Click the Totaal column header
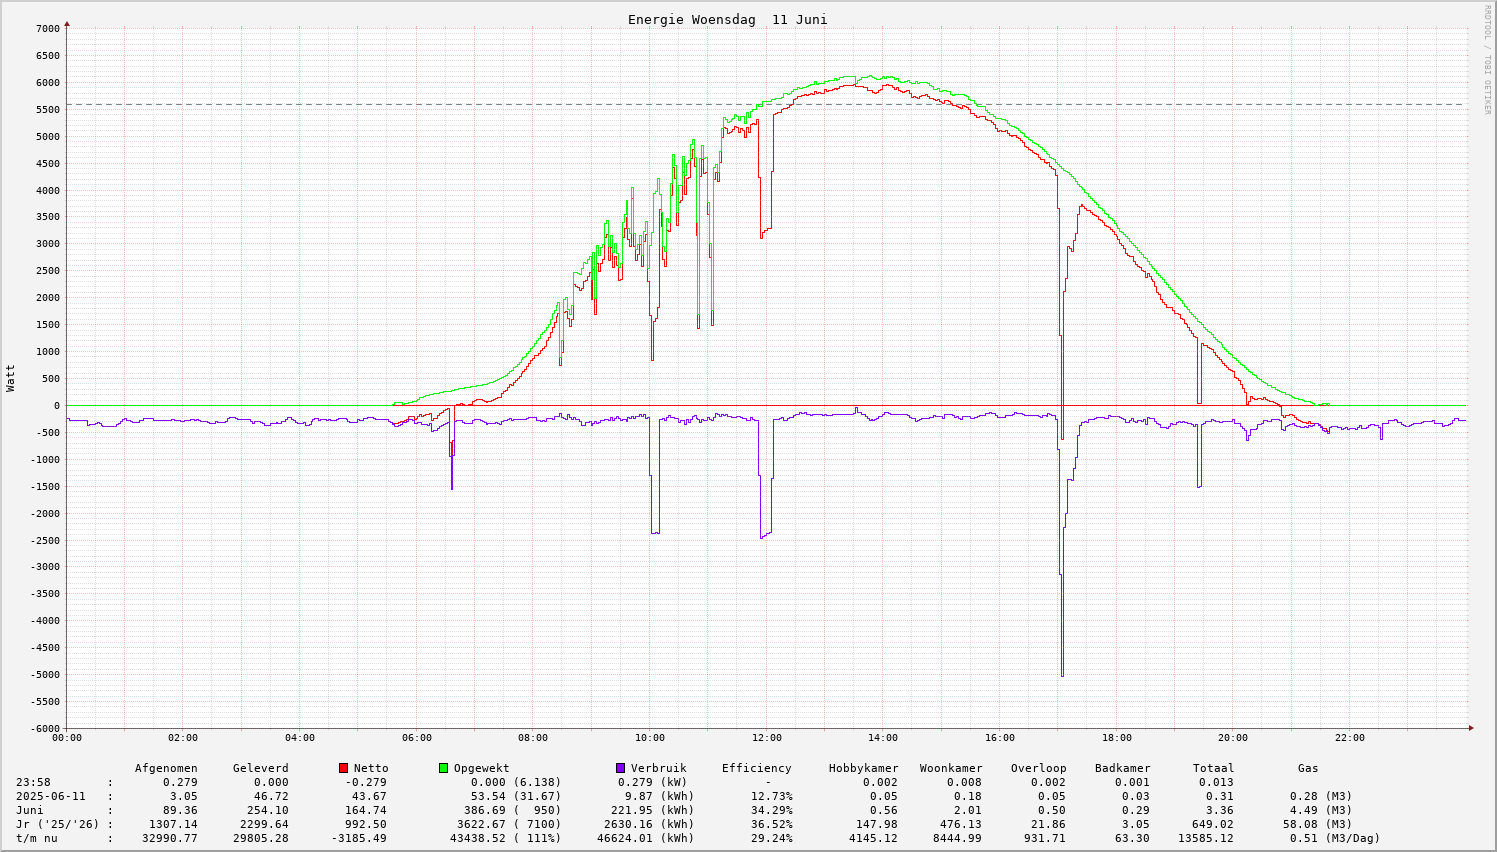Viewport: 1497px width, 852px height. pyautogui.click(x=1213, y=768)
